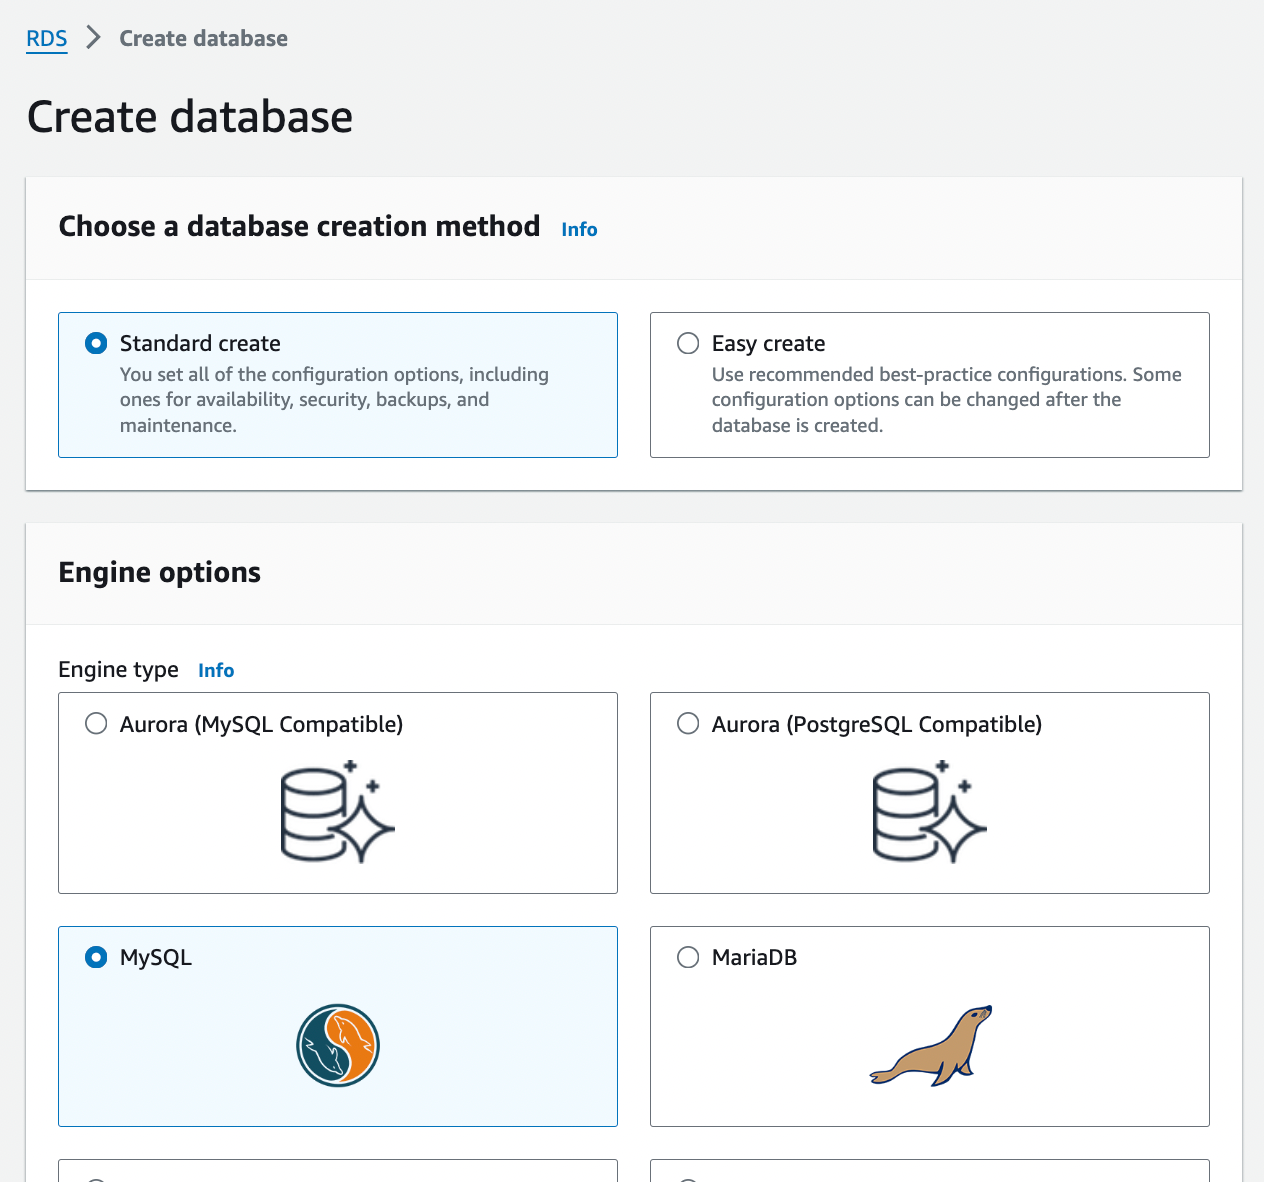Viewport: 1264px width, 1182px height.
Task: Open Info link next to Engine type
Action: point(216,670)
